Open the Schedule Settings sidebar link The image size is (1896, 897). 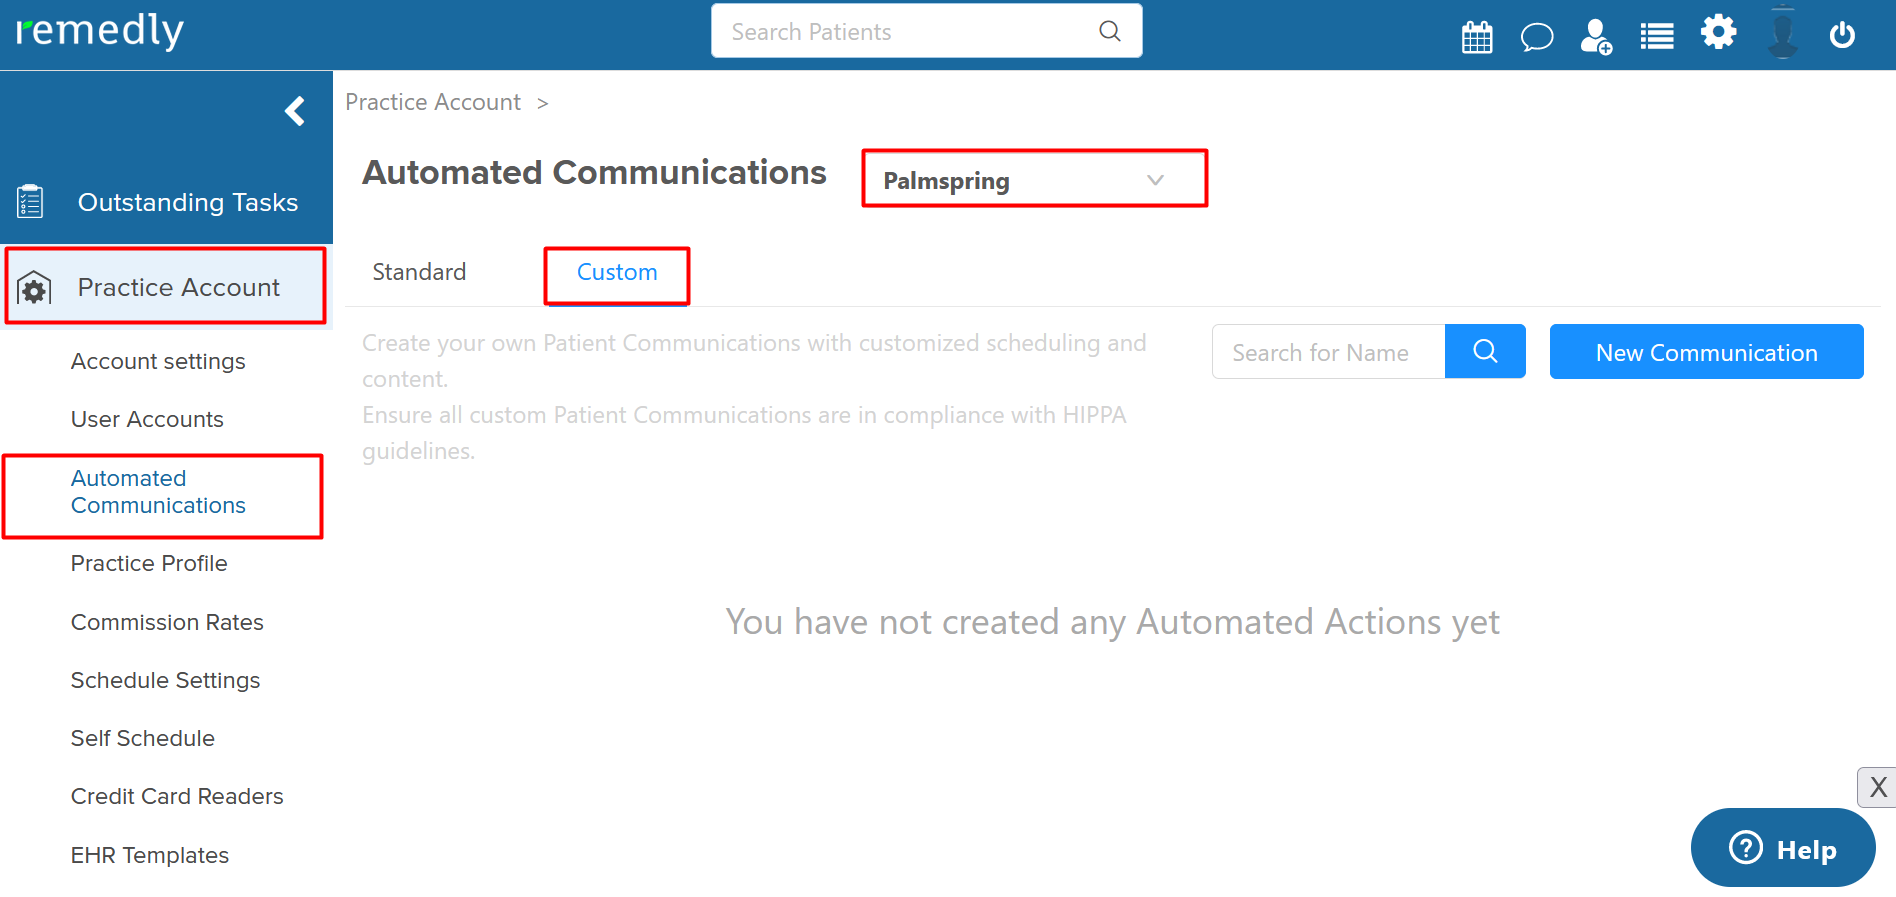point(165,680)
